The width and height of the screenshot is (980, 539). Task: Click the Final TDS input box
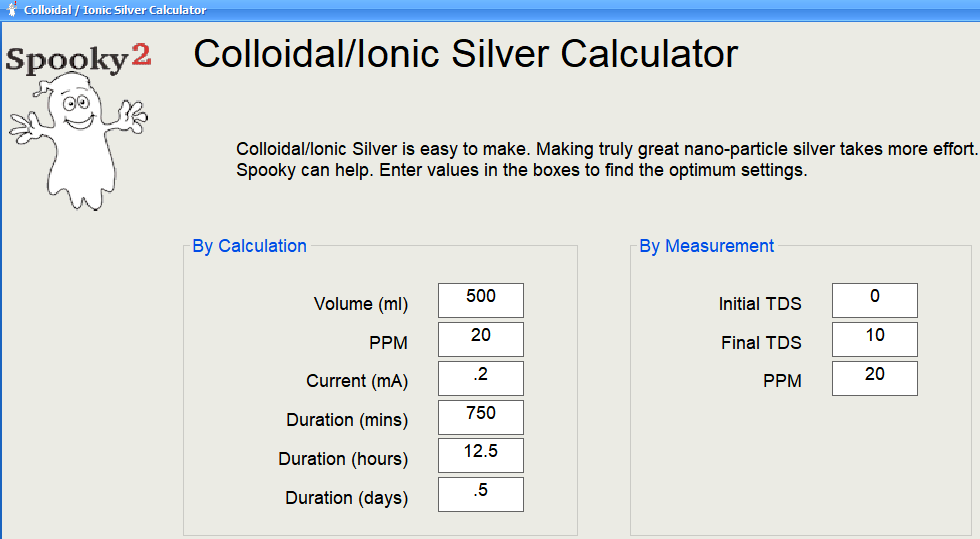coord(874,340)
